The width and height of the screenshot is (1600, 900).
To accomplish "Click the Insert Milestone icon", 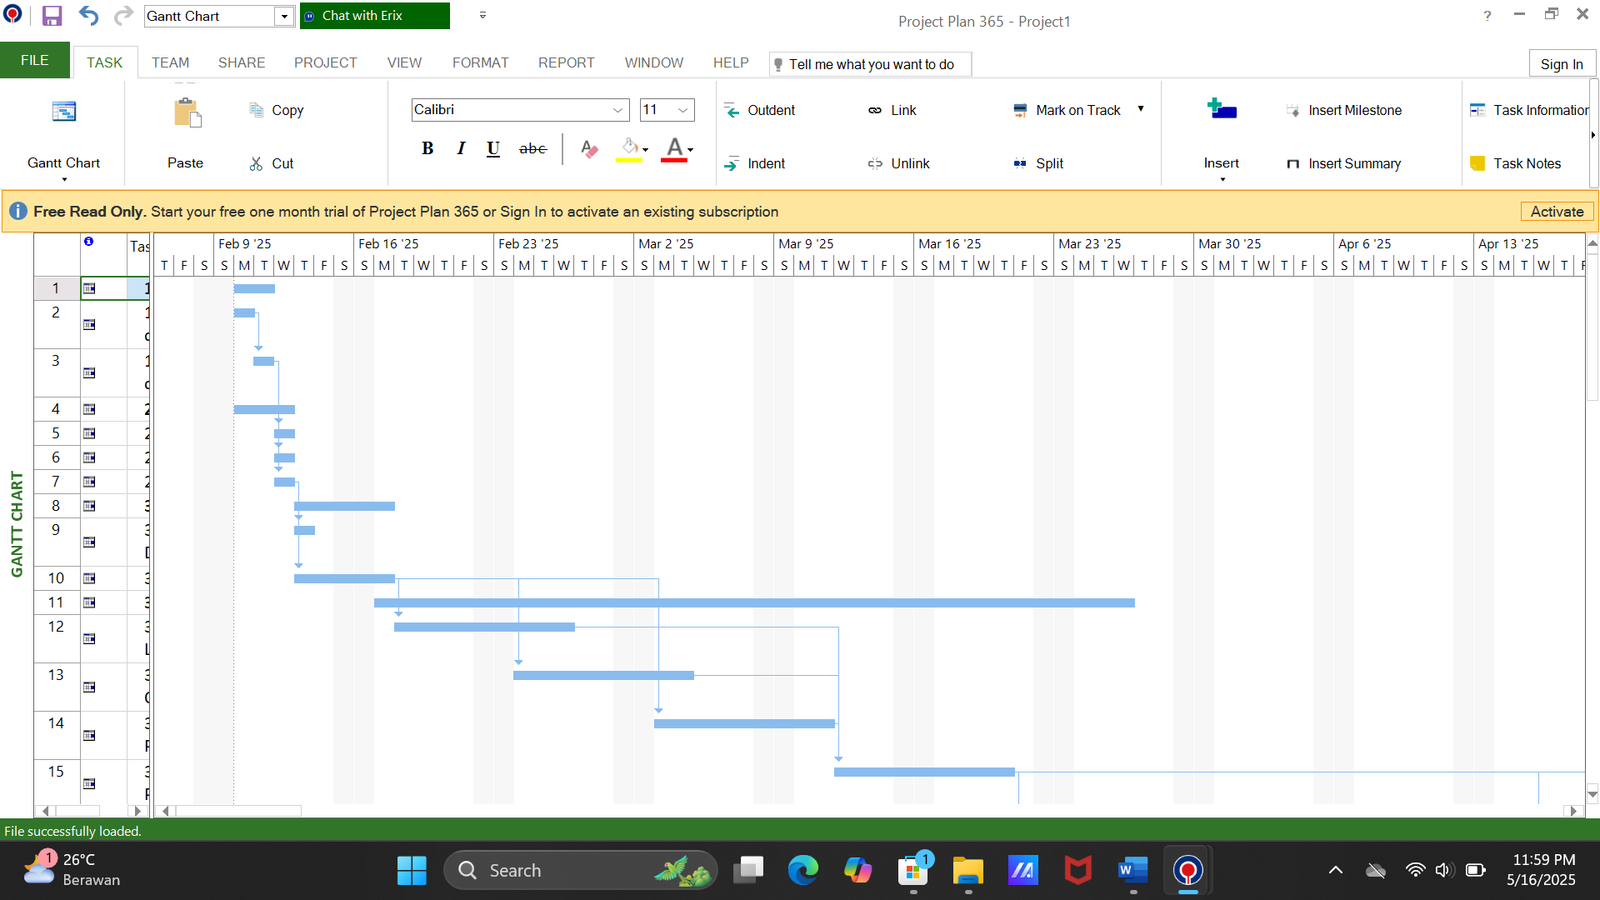I will (1293, 111).
